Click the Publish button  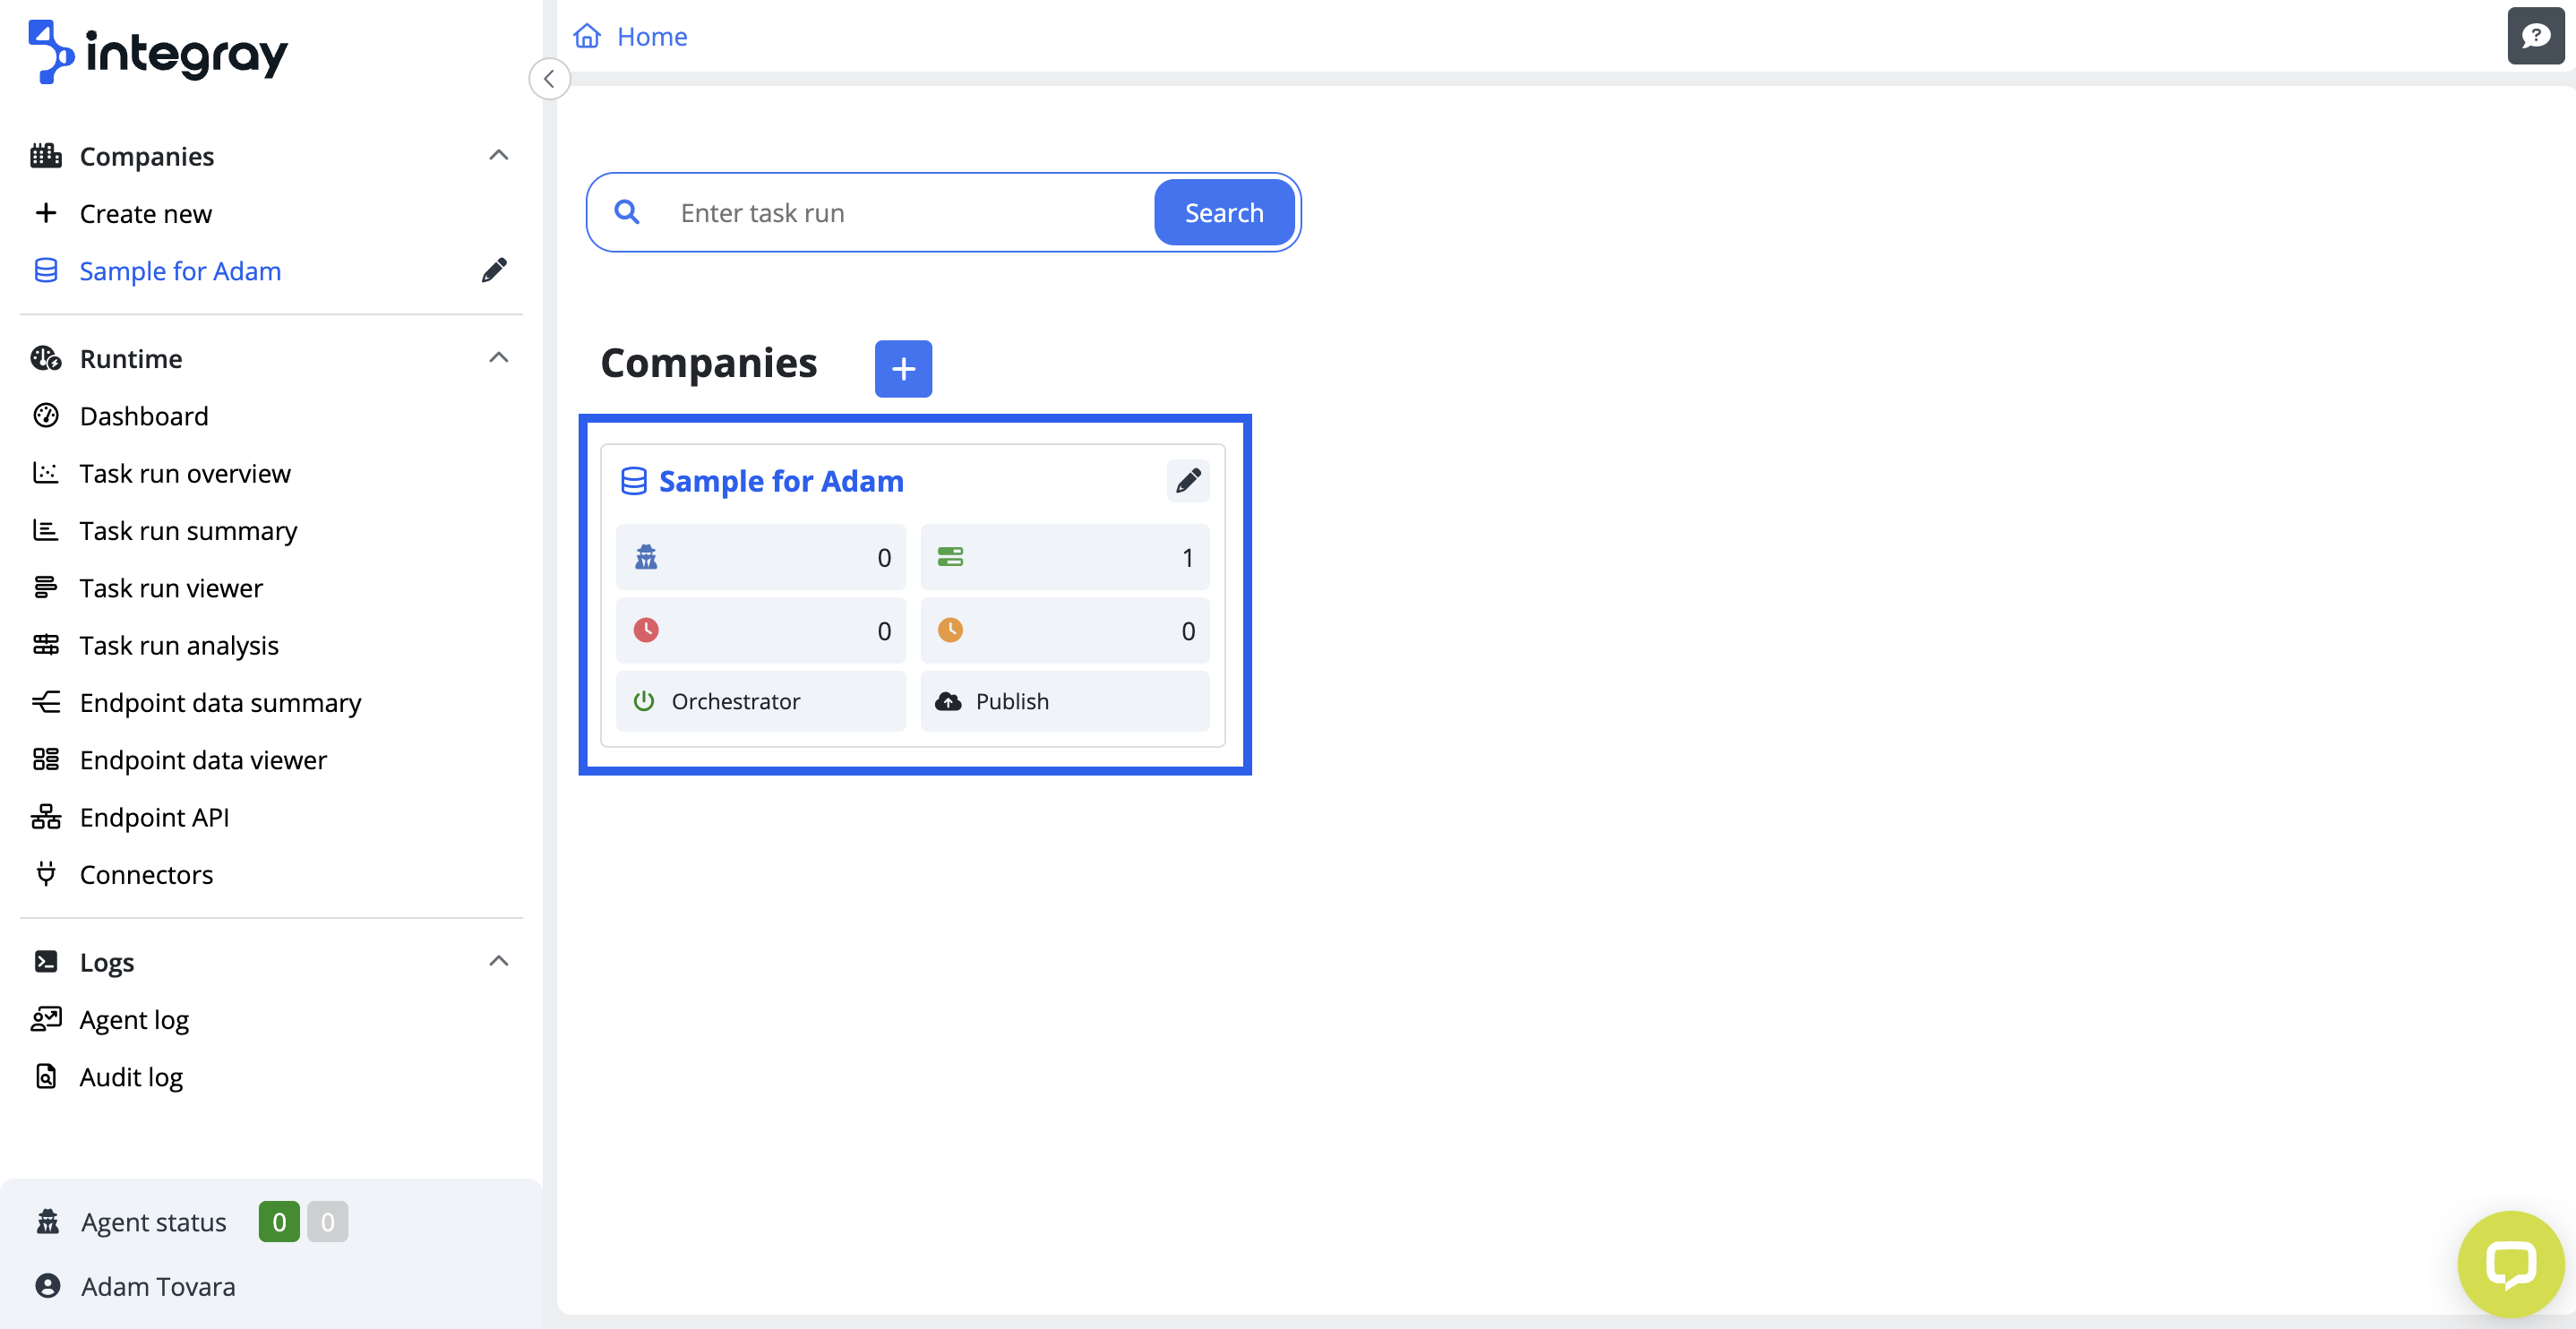pos(1064,701)
